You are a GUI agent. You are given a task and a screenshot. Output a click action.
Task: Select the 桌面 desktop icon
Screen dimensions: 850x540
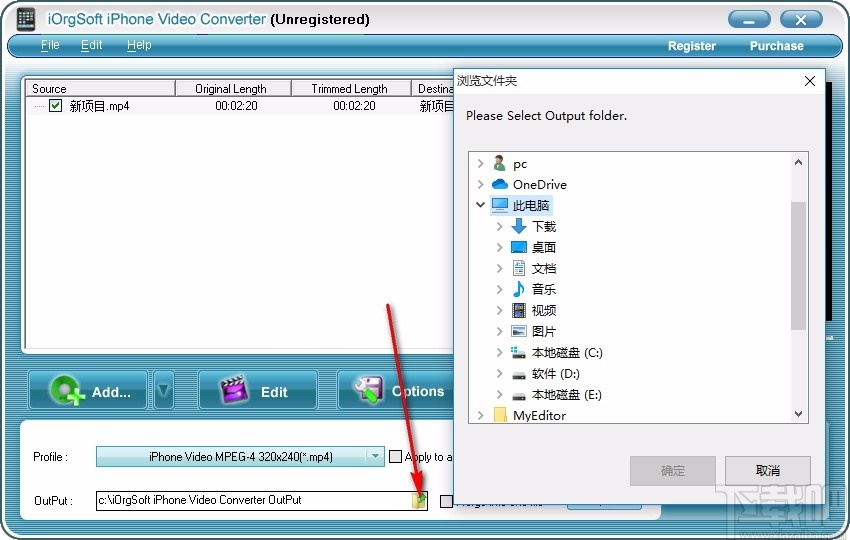click(519, 247)
